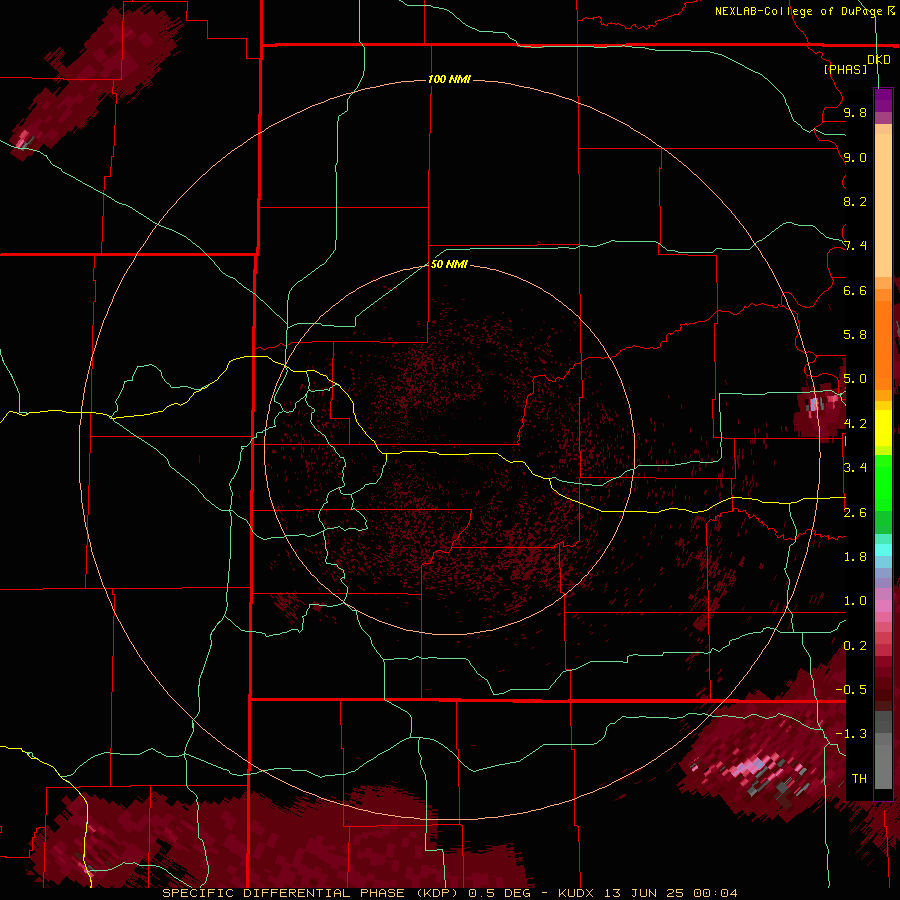The width and height of the screenshot is (900, 900).
Task: Click the 8.2 legend value
Action: click(855, 201)
